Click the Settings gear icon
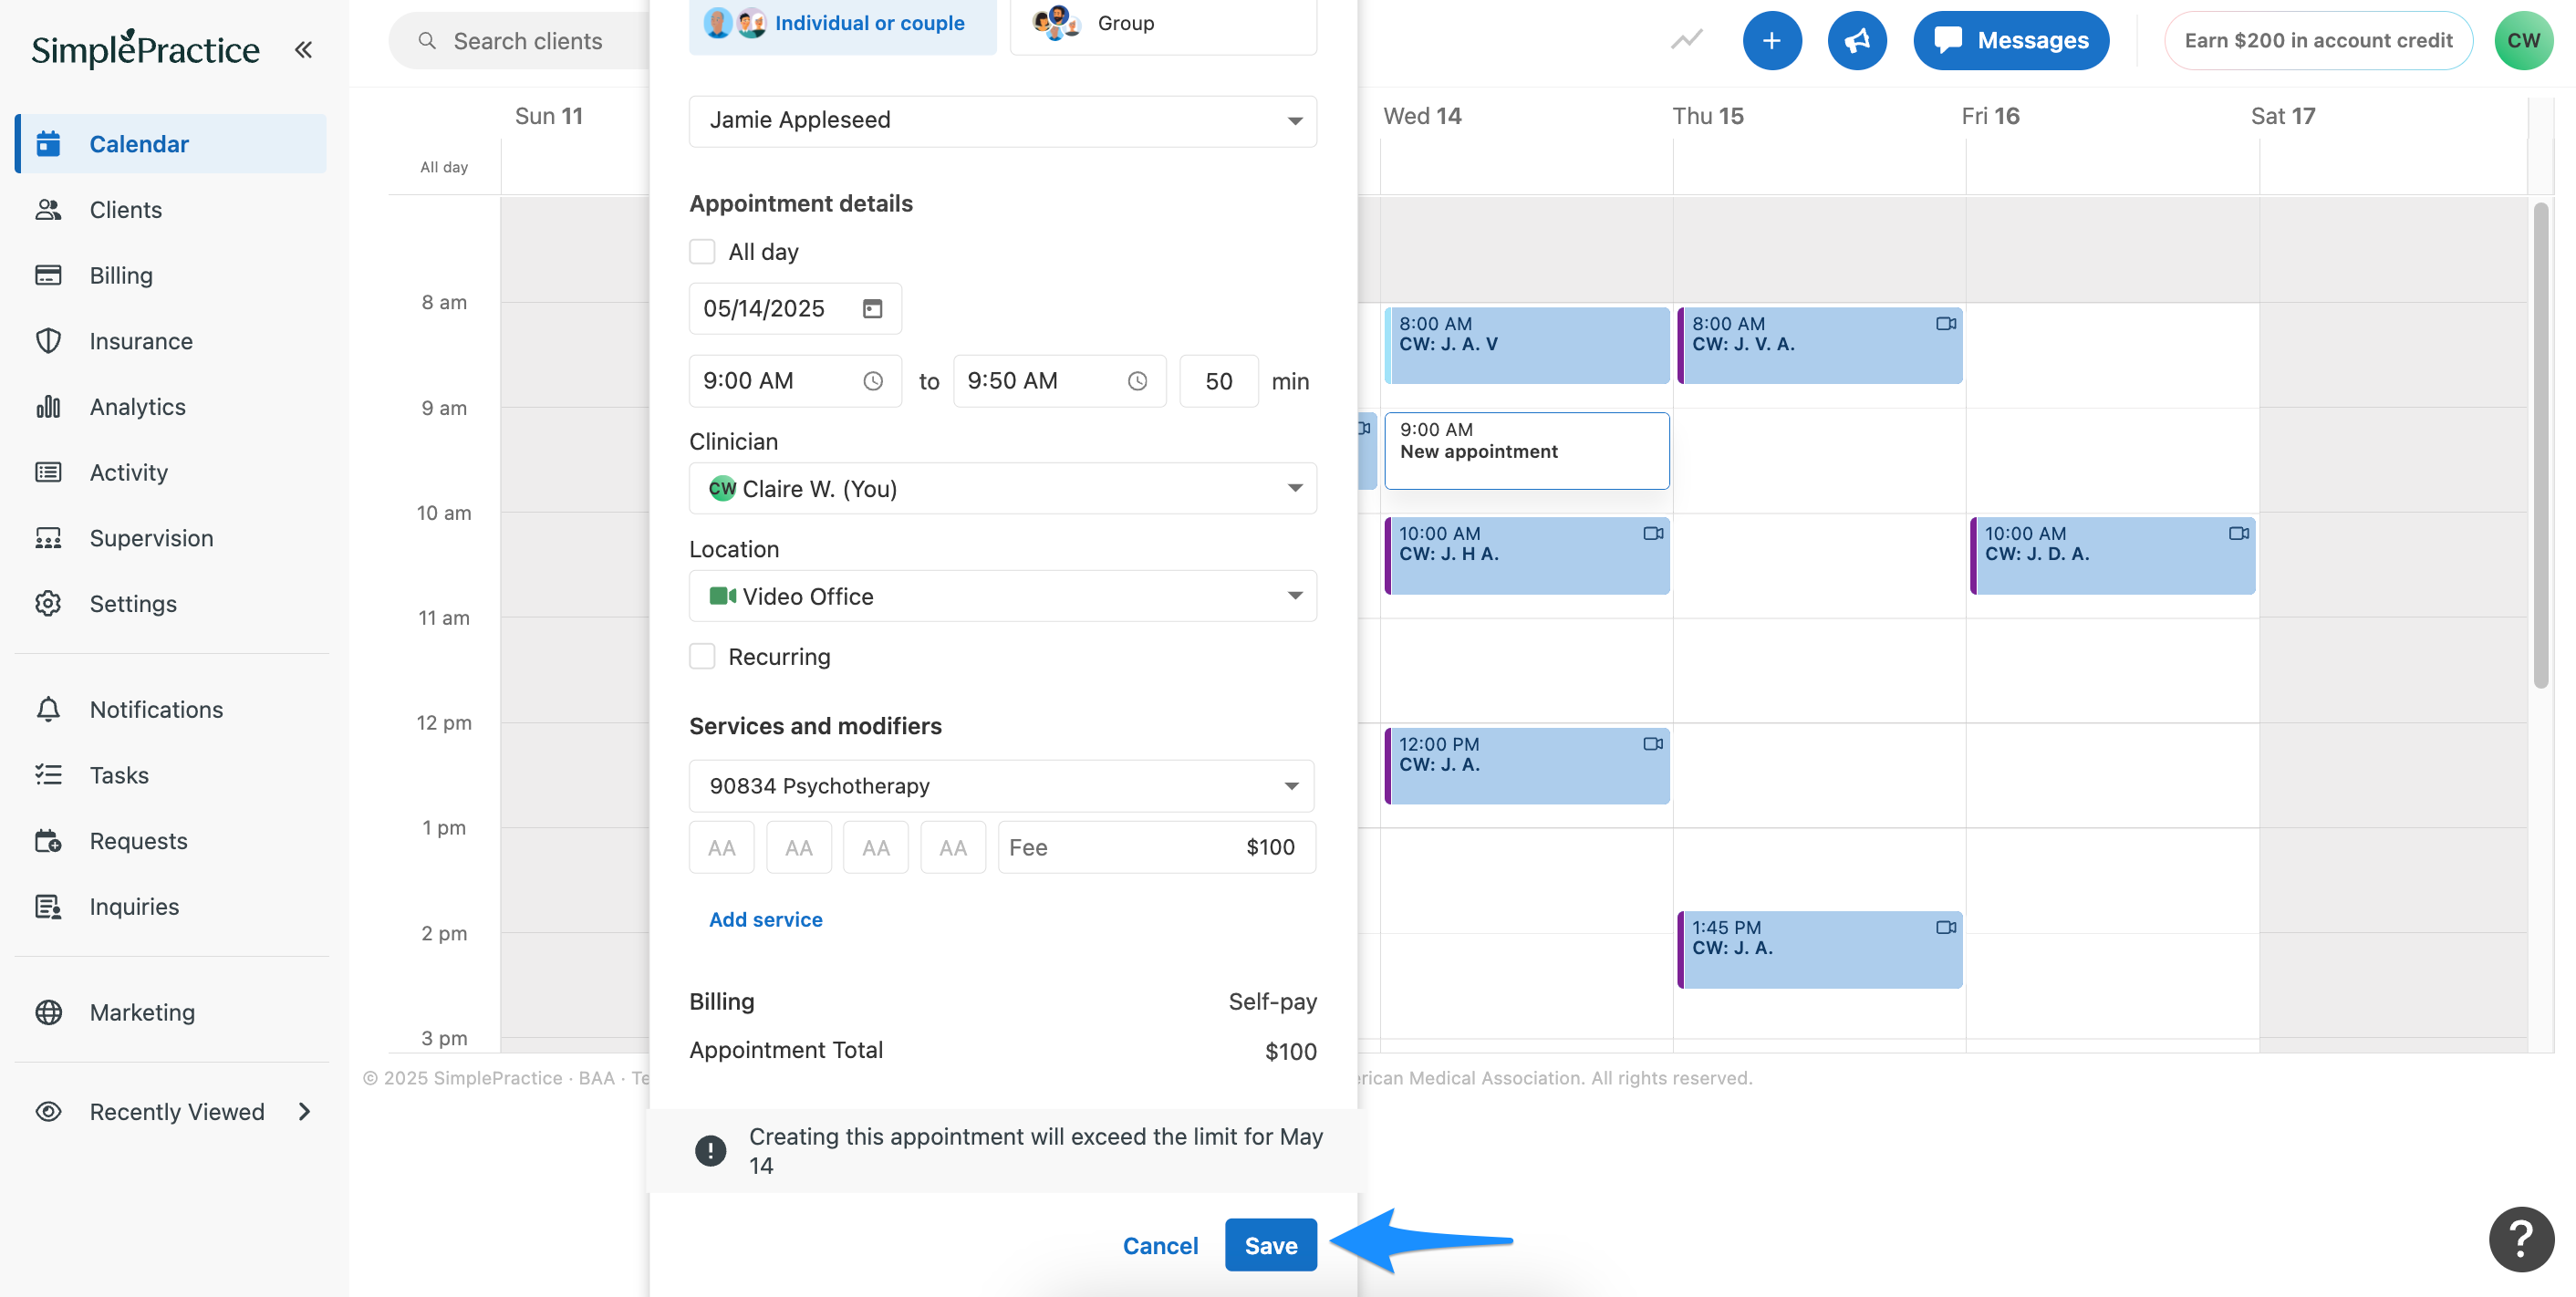The height and width of the screenshot is (1297, 2576). 48,604
